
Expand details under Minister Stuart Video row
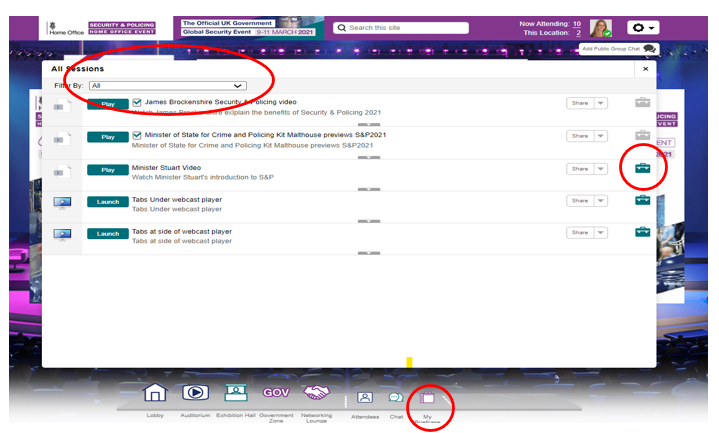point(369,189)
